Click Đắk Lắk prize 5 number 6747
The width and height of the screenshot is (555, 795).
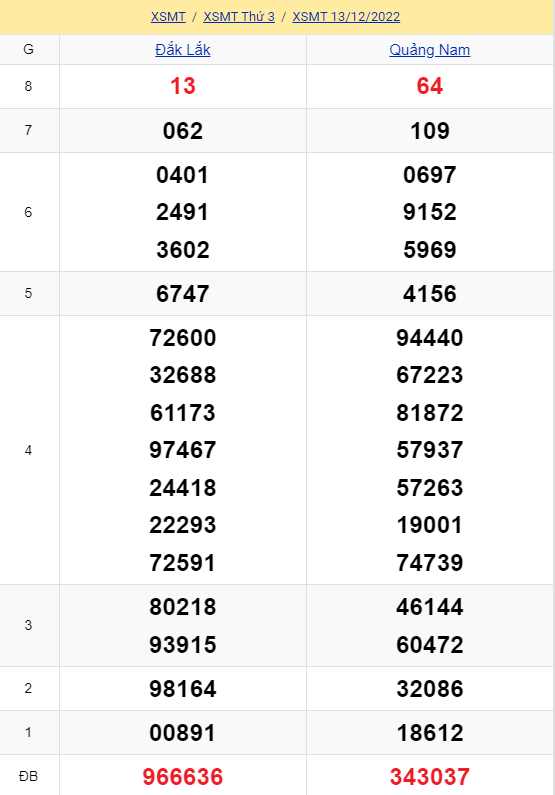(x=182, y=294)
